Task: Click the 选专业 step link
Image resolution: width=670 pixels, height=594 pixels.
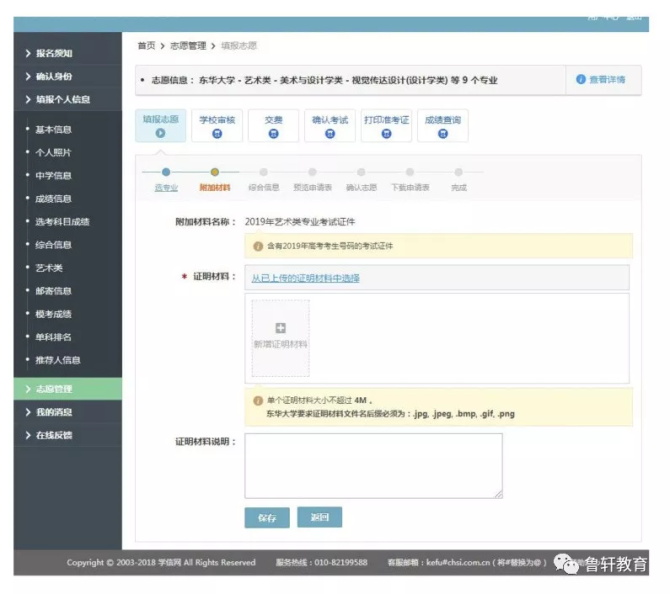Action: click(166, 188)
